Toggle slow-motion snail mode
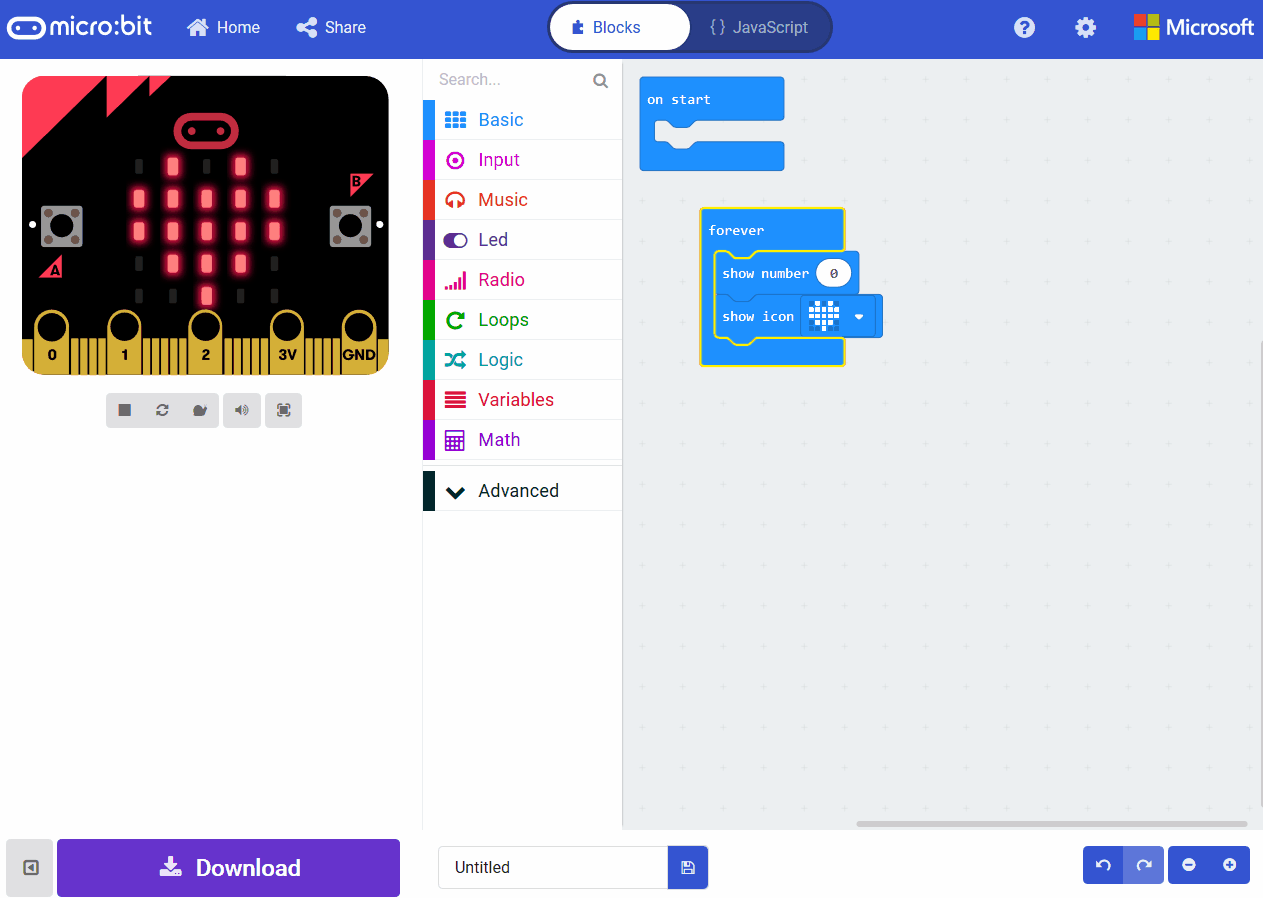This screenshot has height=898, width=1263. pos(200,410)
